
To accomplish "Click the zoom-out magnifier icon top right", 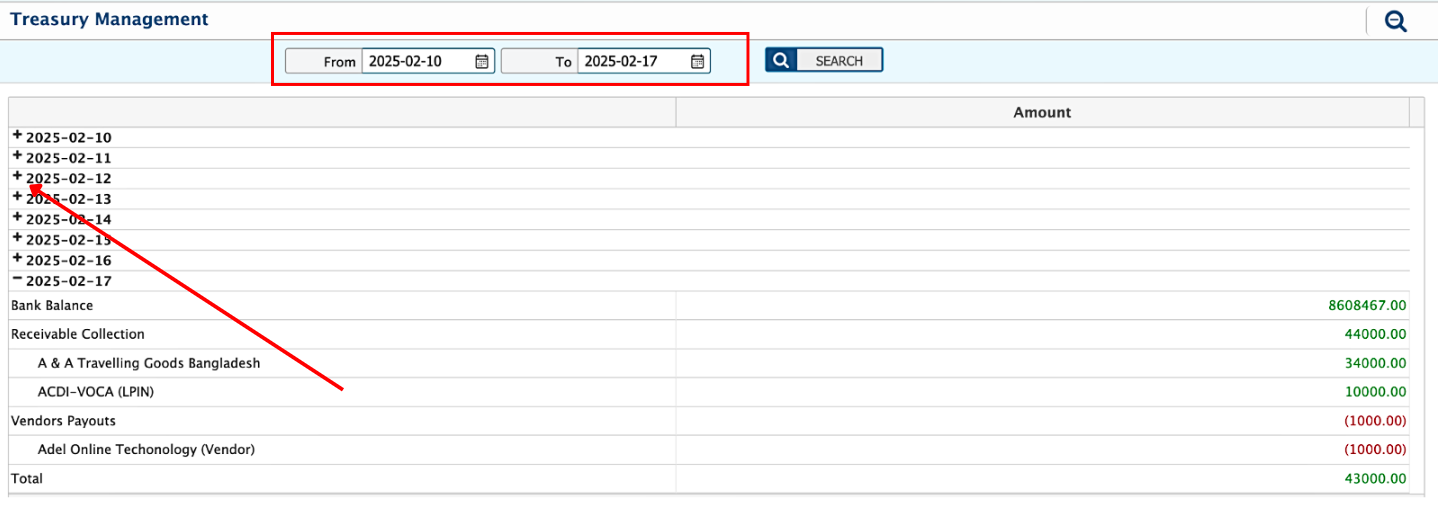I will point(1395,21).
